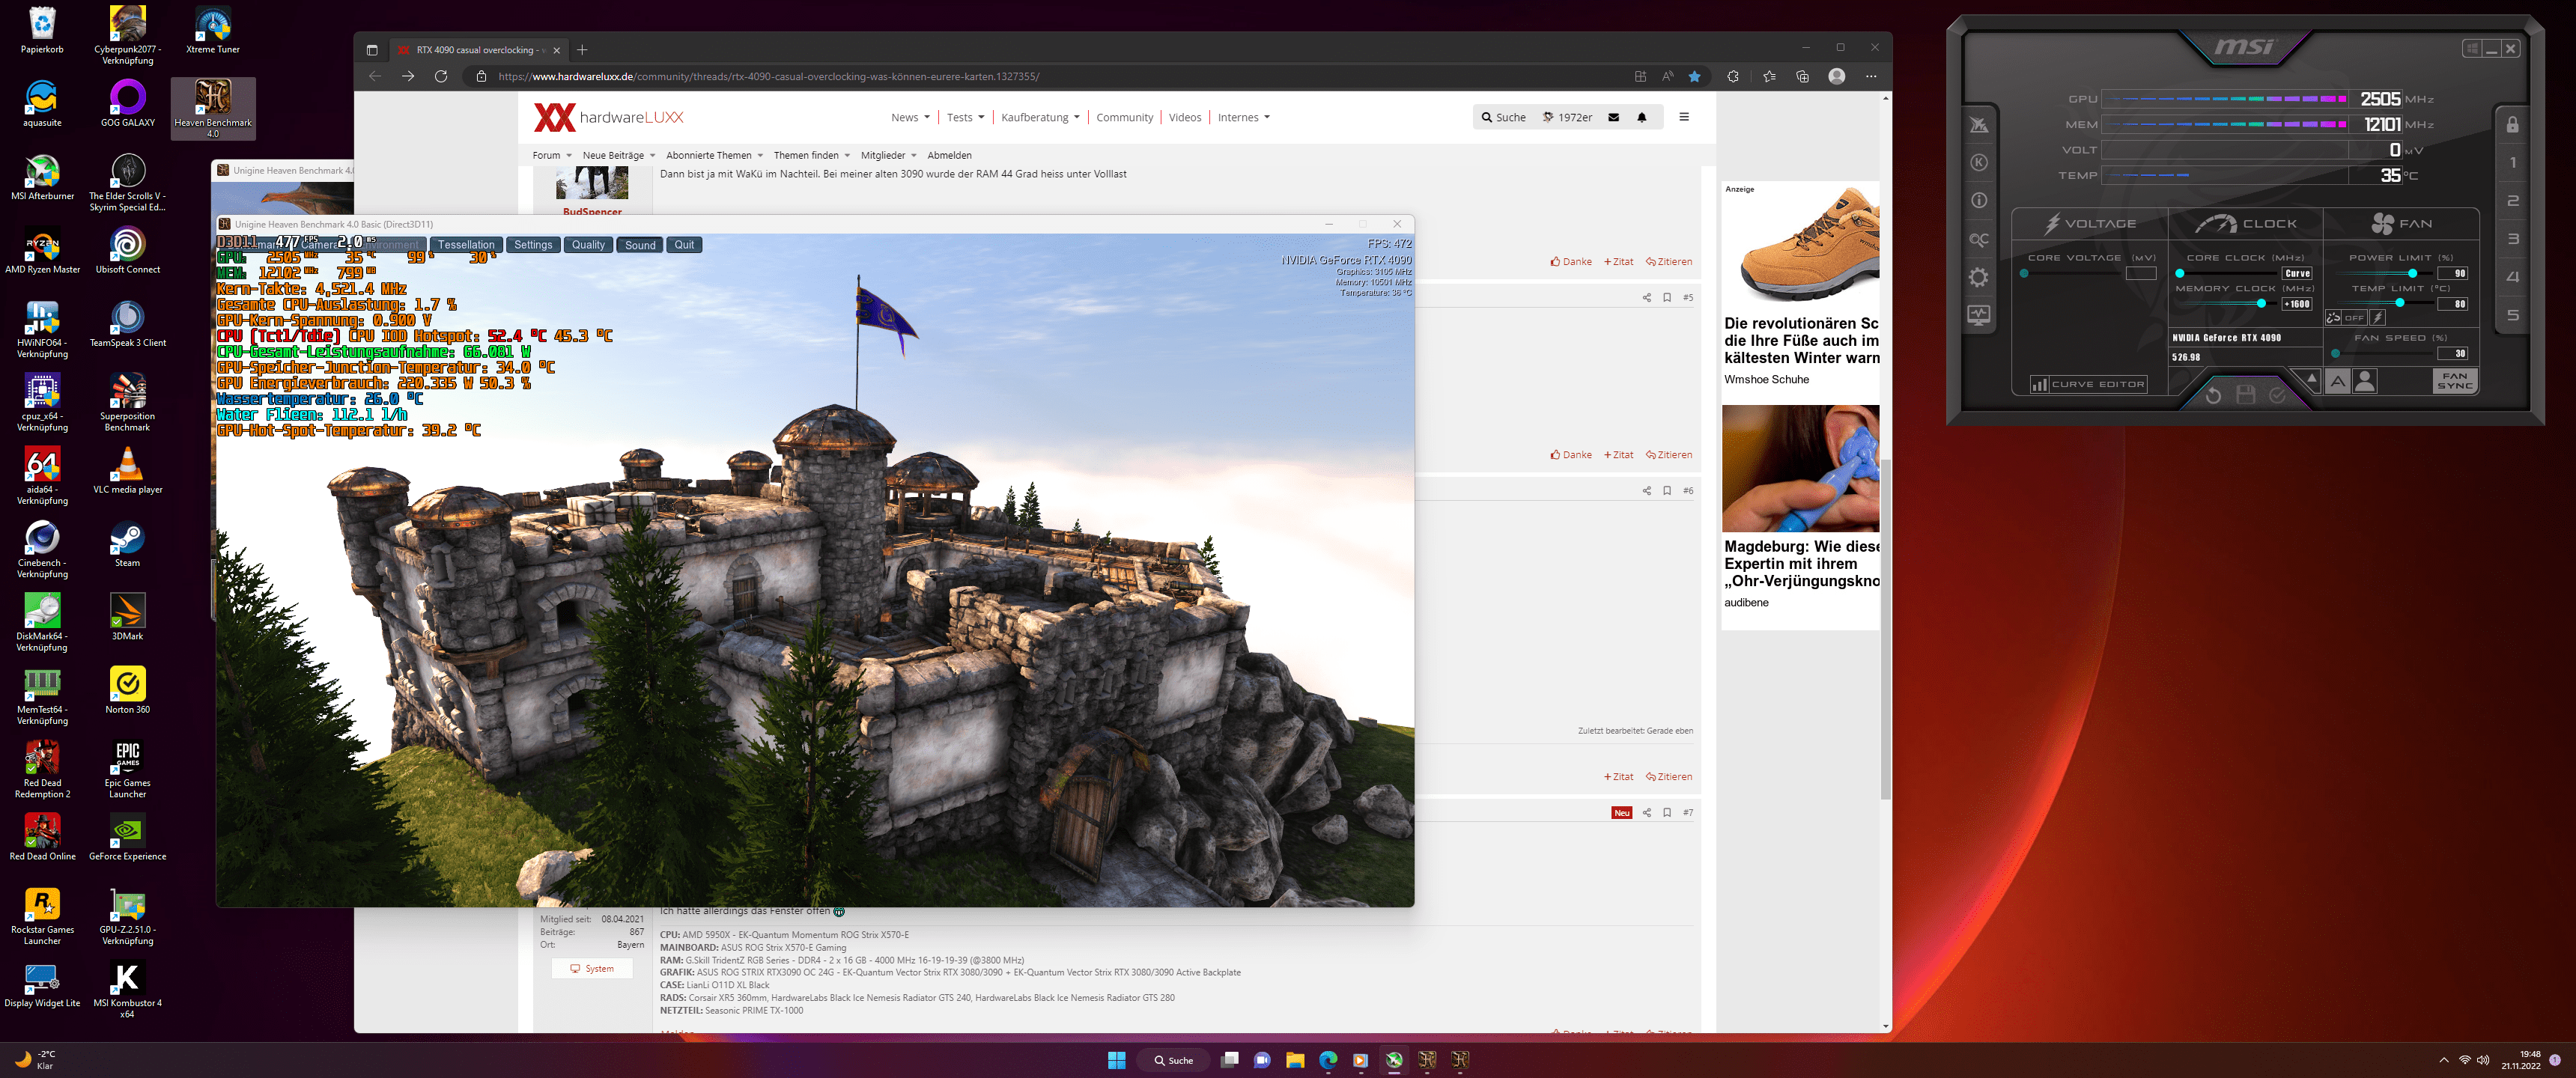This screenshot has height=1078, width=2576.
Task: Apply Afterburner settings with checkmark icon
Action: pos(2277,395)
